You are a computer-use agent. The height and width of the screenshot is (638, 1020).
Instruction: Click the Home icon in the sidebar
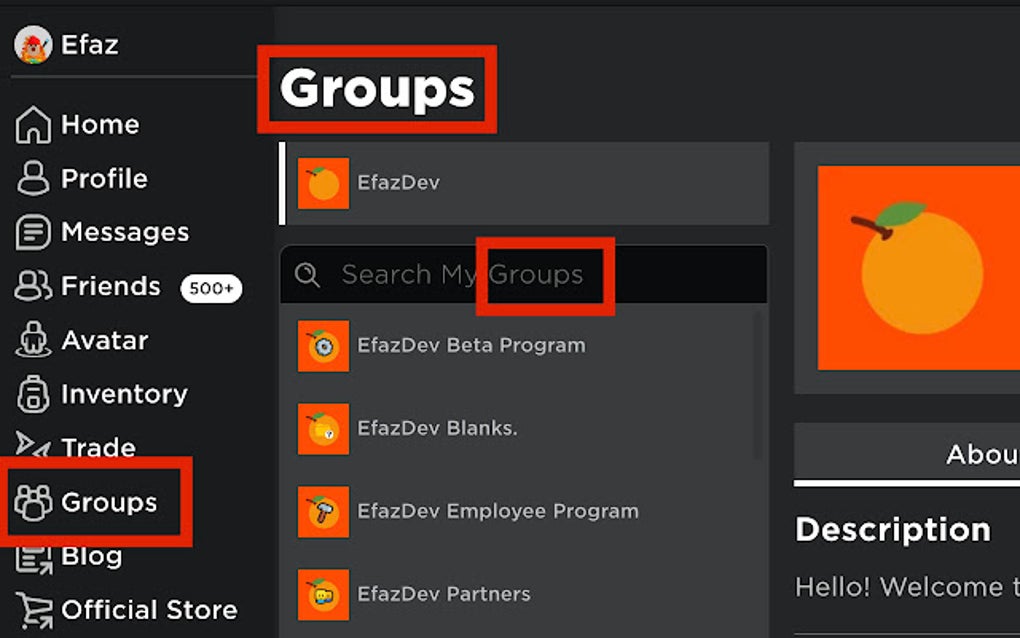tap(33, 124)
